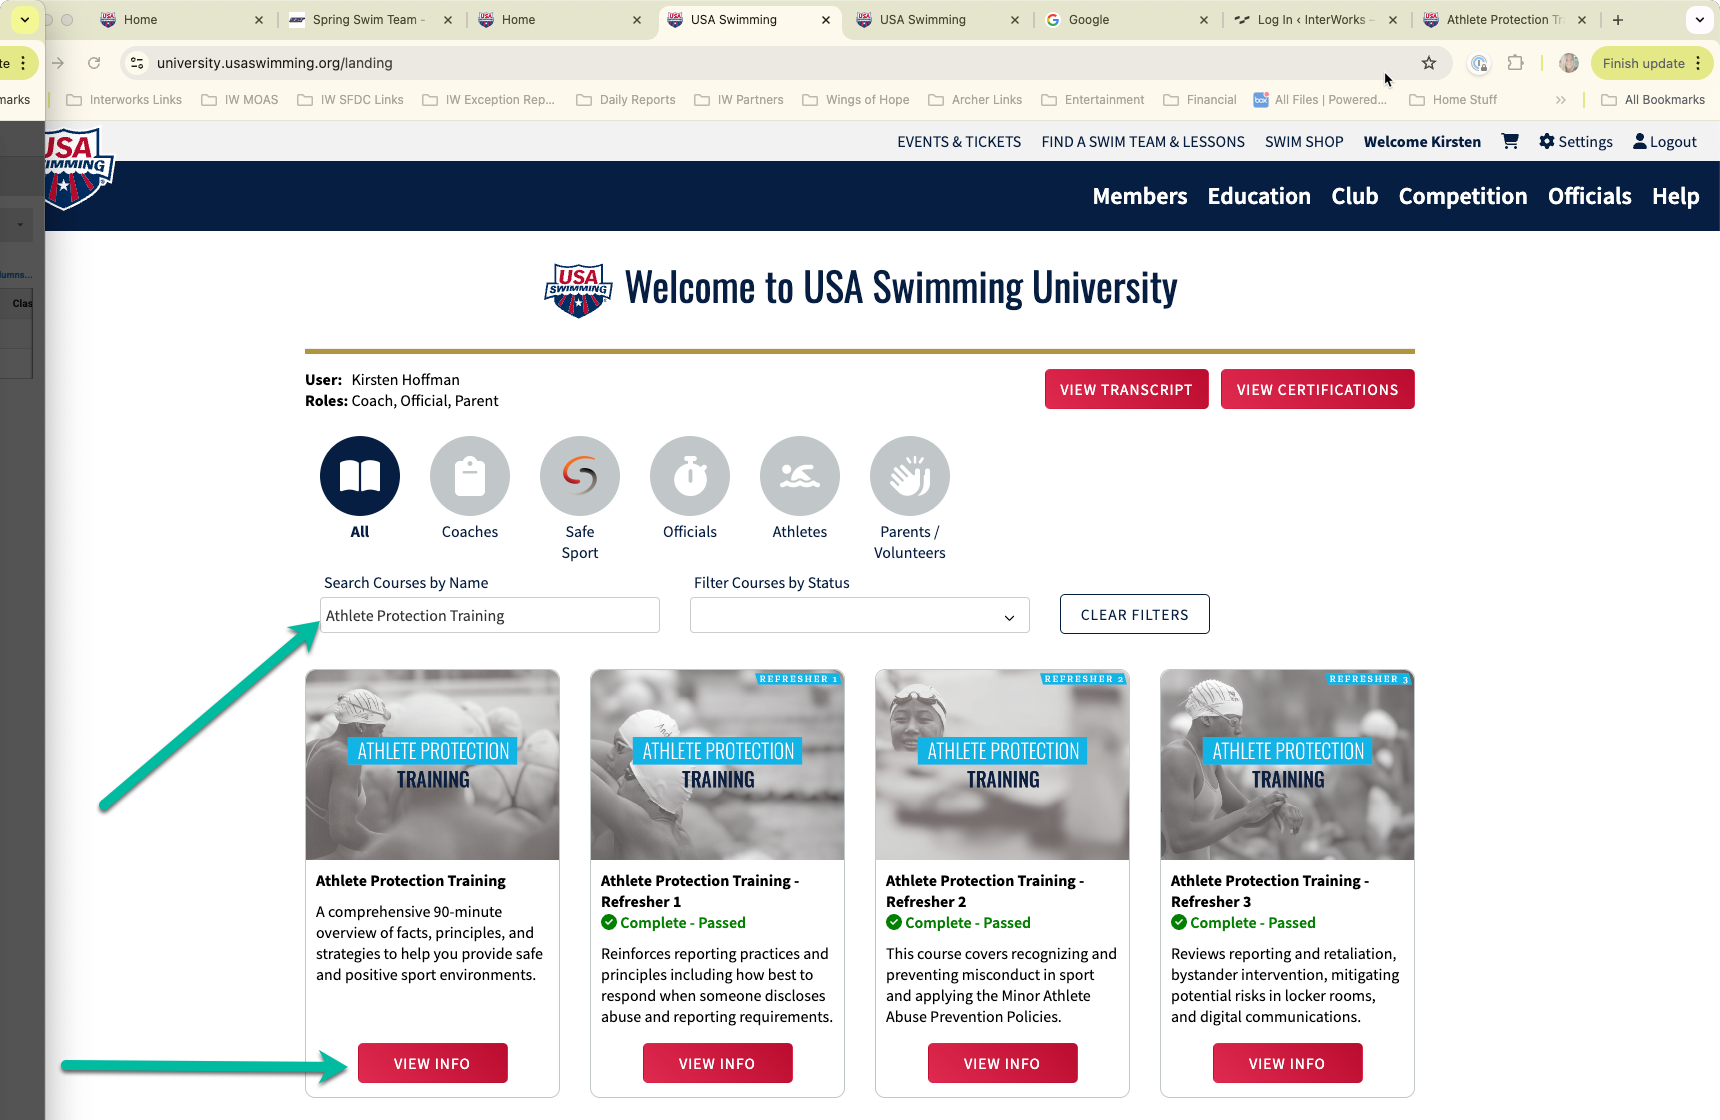Select the Coaches category icon

pyautogui.click(x=469, y=476)
